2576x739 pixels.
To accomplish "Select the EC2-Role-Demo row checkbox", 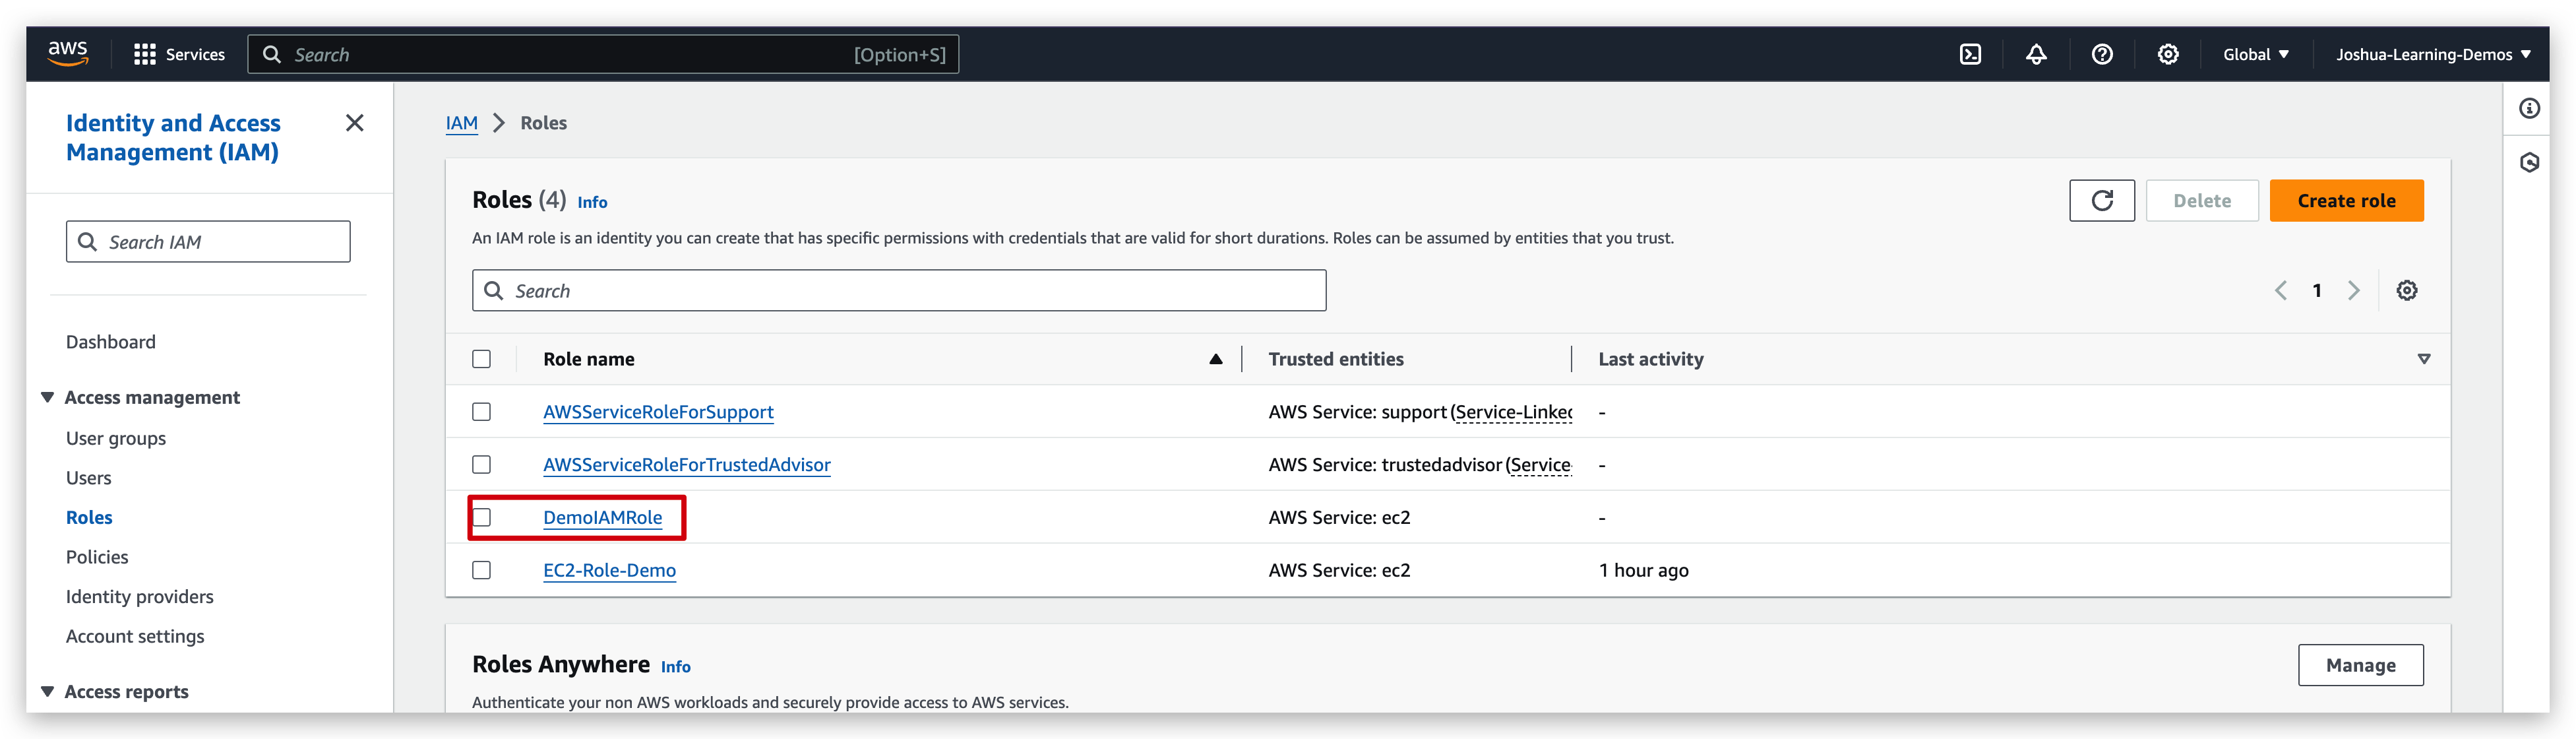I will click(x=482, y=571).
